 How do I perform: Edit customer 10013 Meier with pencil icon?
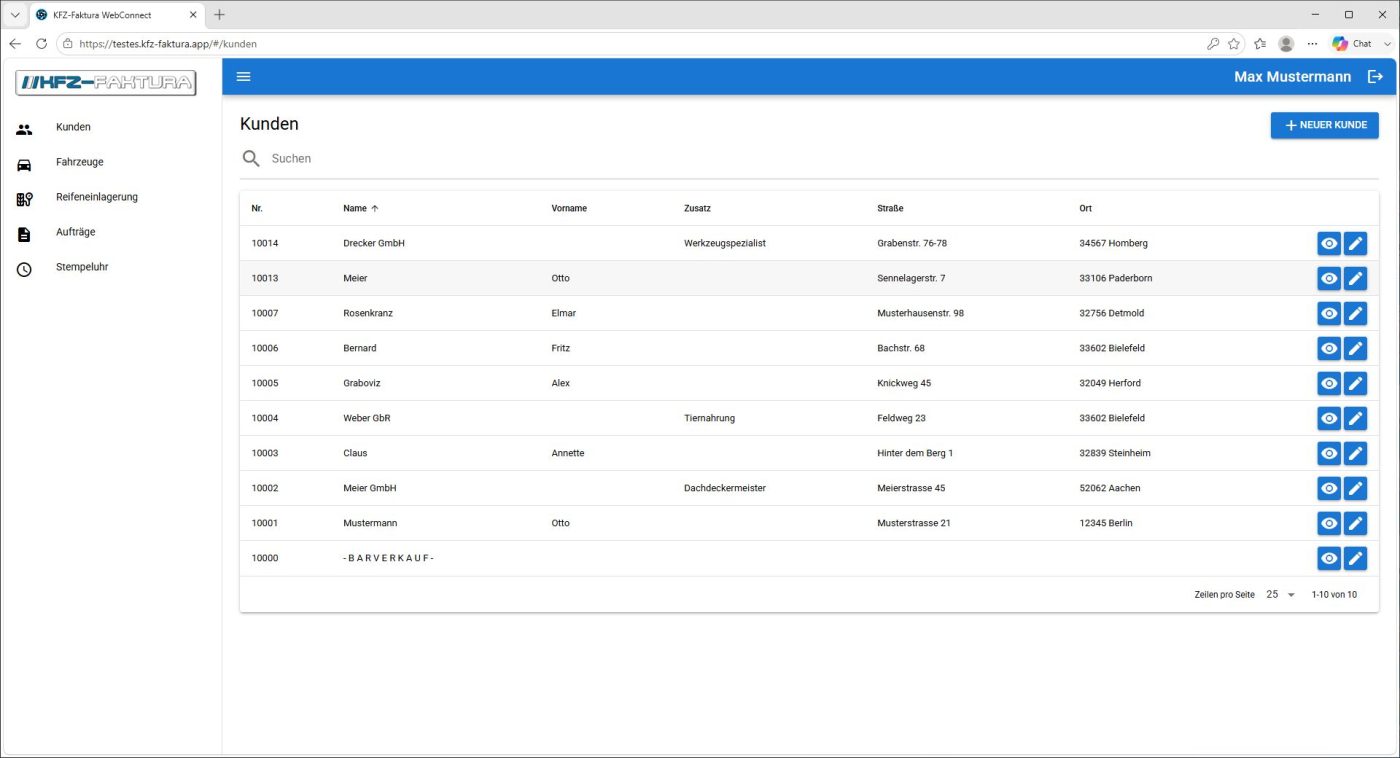tap(1355, 278)
